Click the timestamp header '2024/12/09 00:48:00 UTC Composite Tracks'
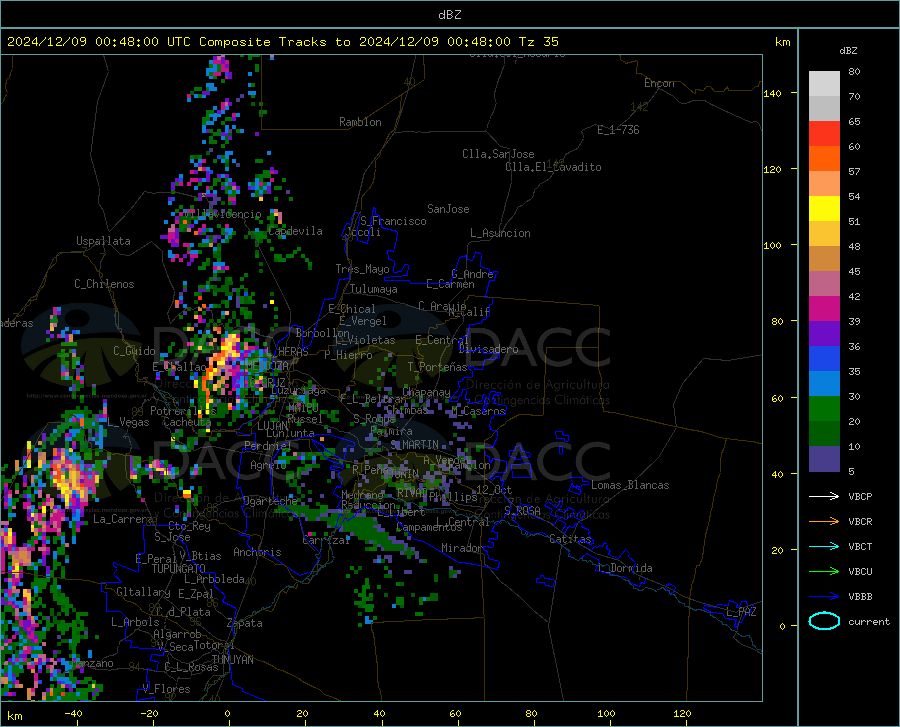Viewport: 900px width, 727px height. [170, 42]
